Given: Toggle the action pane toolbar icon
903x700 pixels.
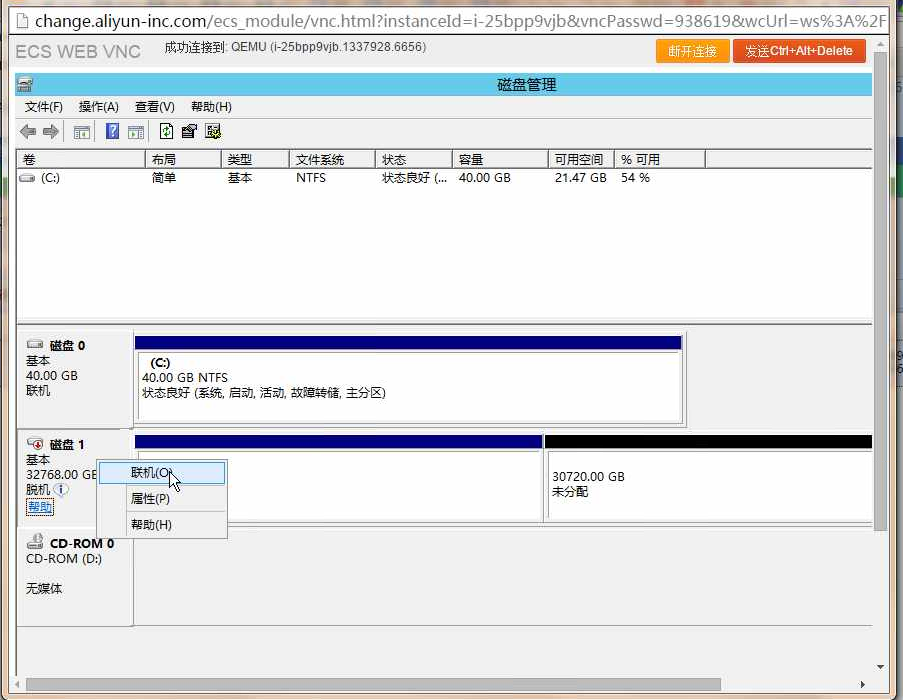Looking at the screenshot, I should [x=136, y=132].
